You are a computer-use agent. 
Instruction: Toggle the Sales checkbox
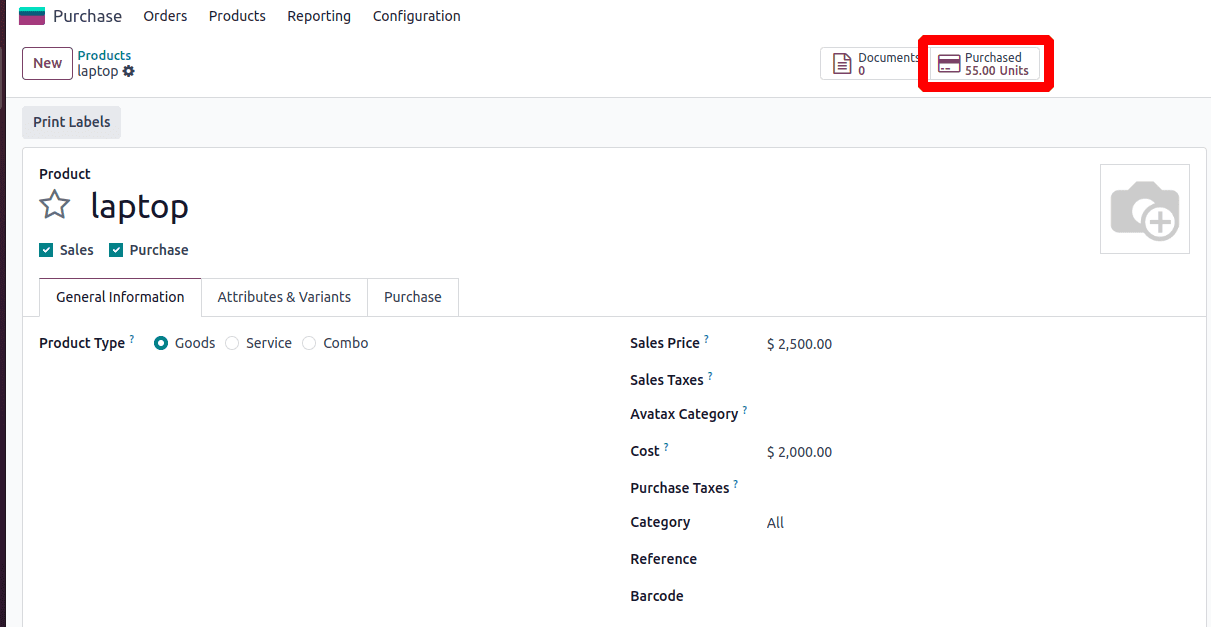click(46, 250)
